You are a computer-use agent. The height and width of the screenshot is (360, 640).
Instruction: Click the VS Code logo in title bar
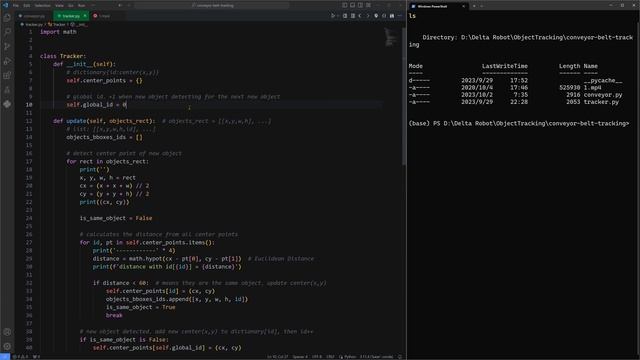pos(5,5)
